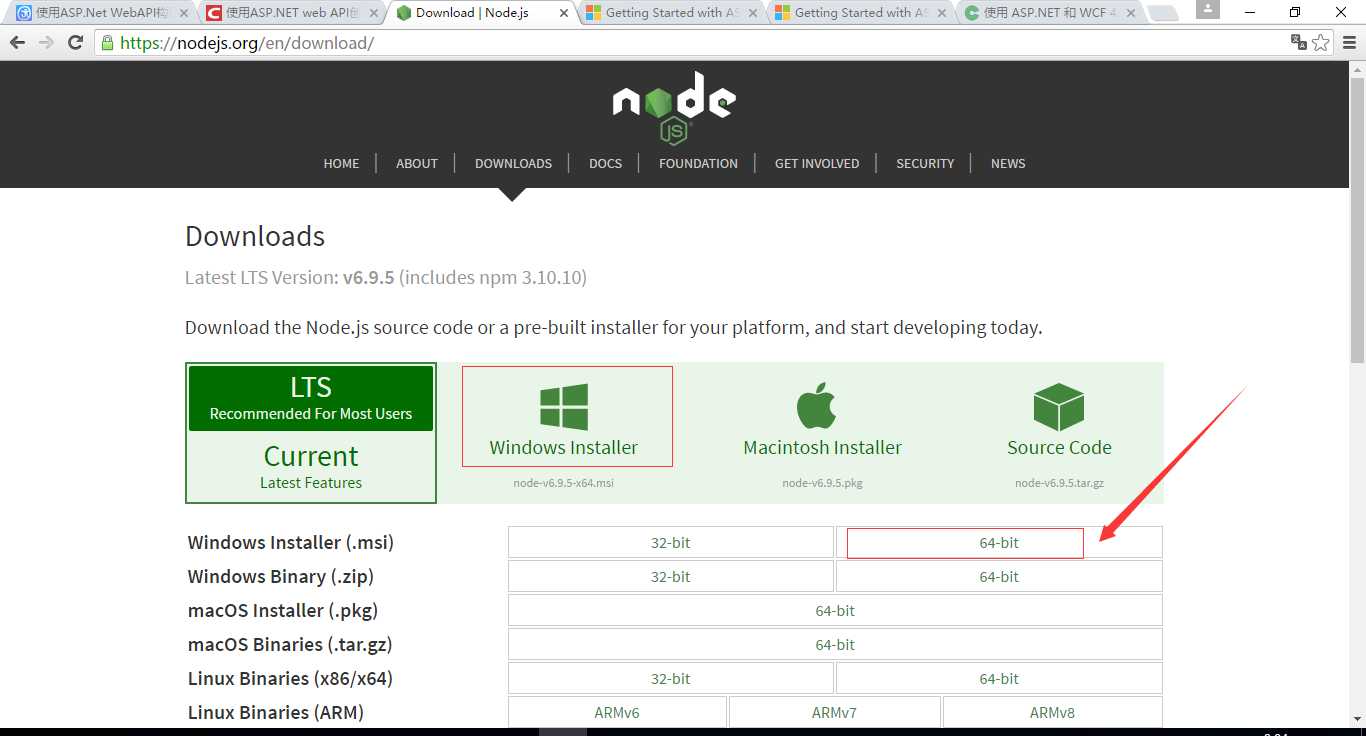The image size is (1366, 736).
Task: Click the Chrome user profile icon
Action: (1208, 9)
